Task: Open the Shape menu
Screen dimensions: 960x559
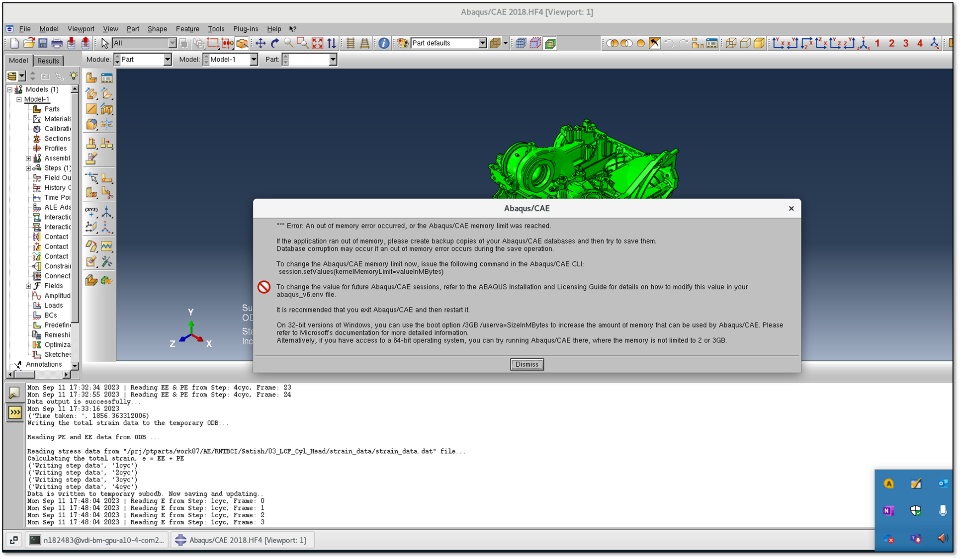Action: [x=157, y=29]
